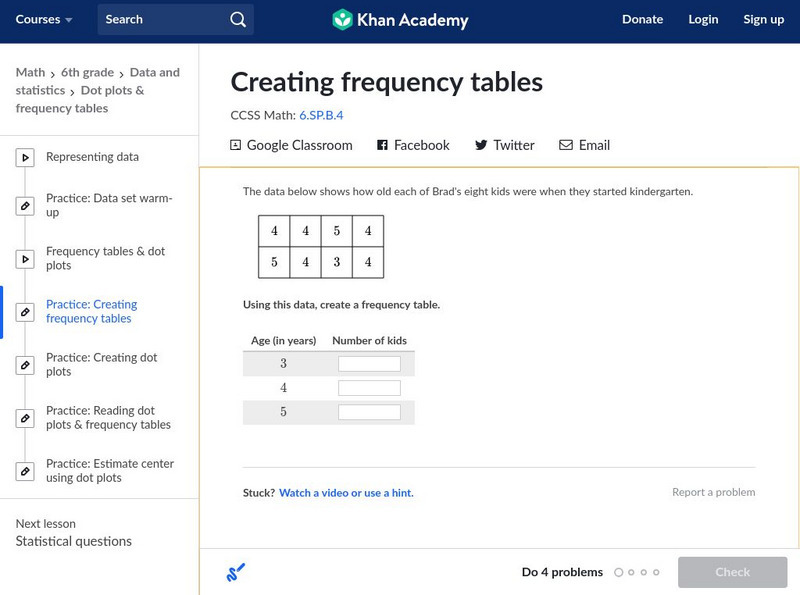
Task: Click the input field for age 3
Action: pyautogui.click(x=369, y=364)
